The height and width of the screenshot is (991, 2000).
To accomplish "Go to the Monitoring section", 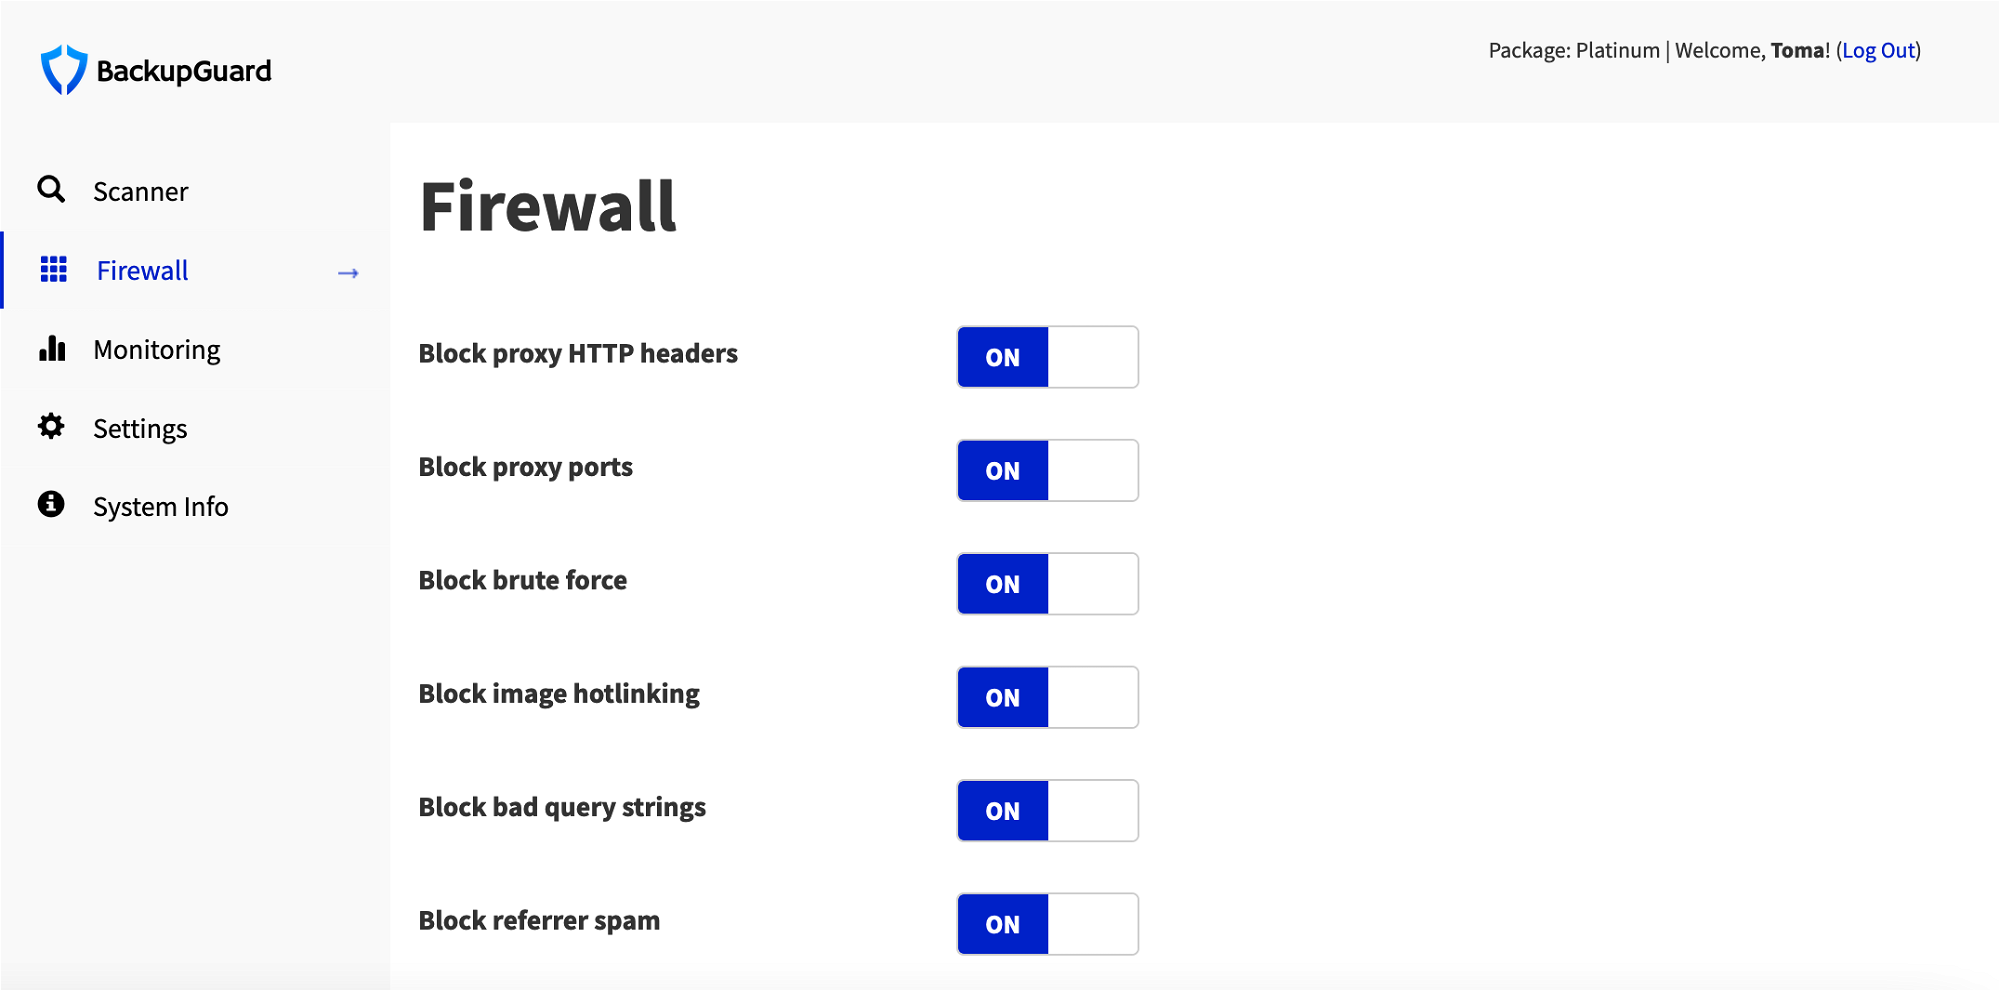I will point(157,350).
